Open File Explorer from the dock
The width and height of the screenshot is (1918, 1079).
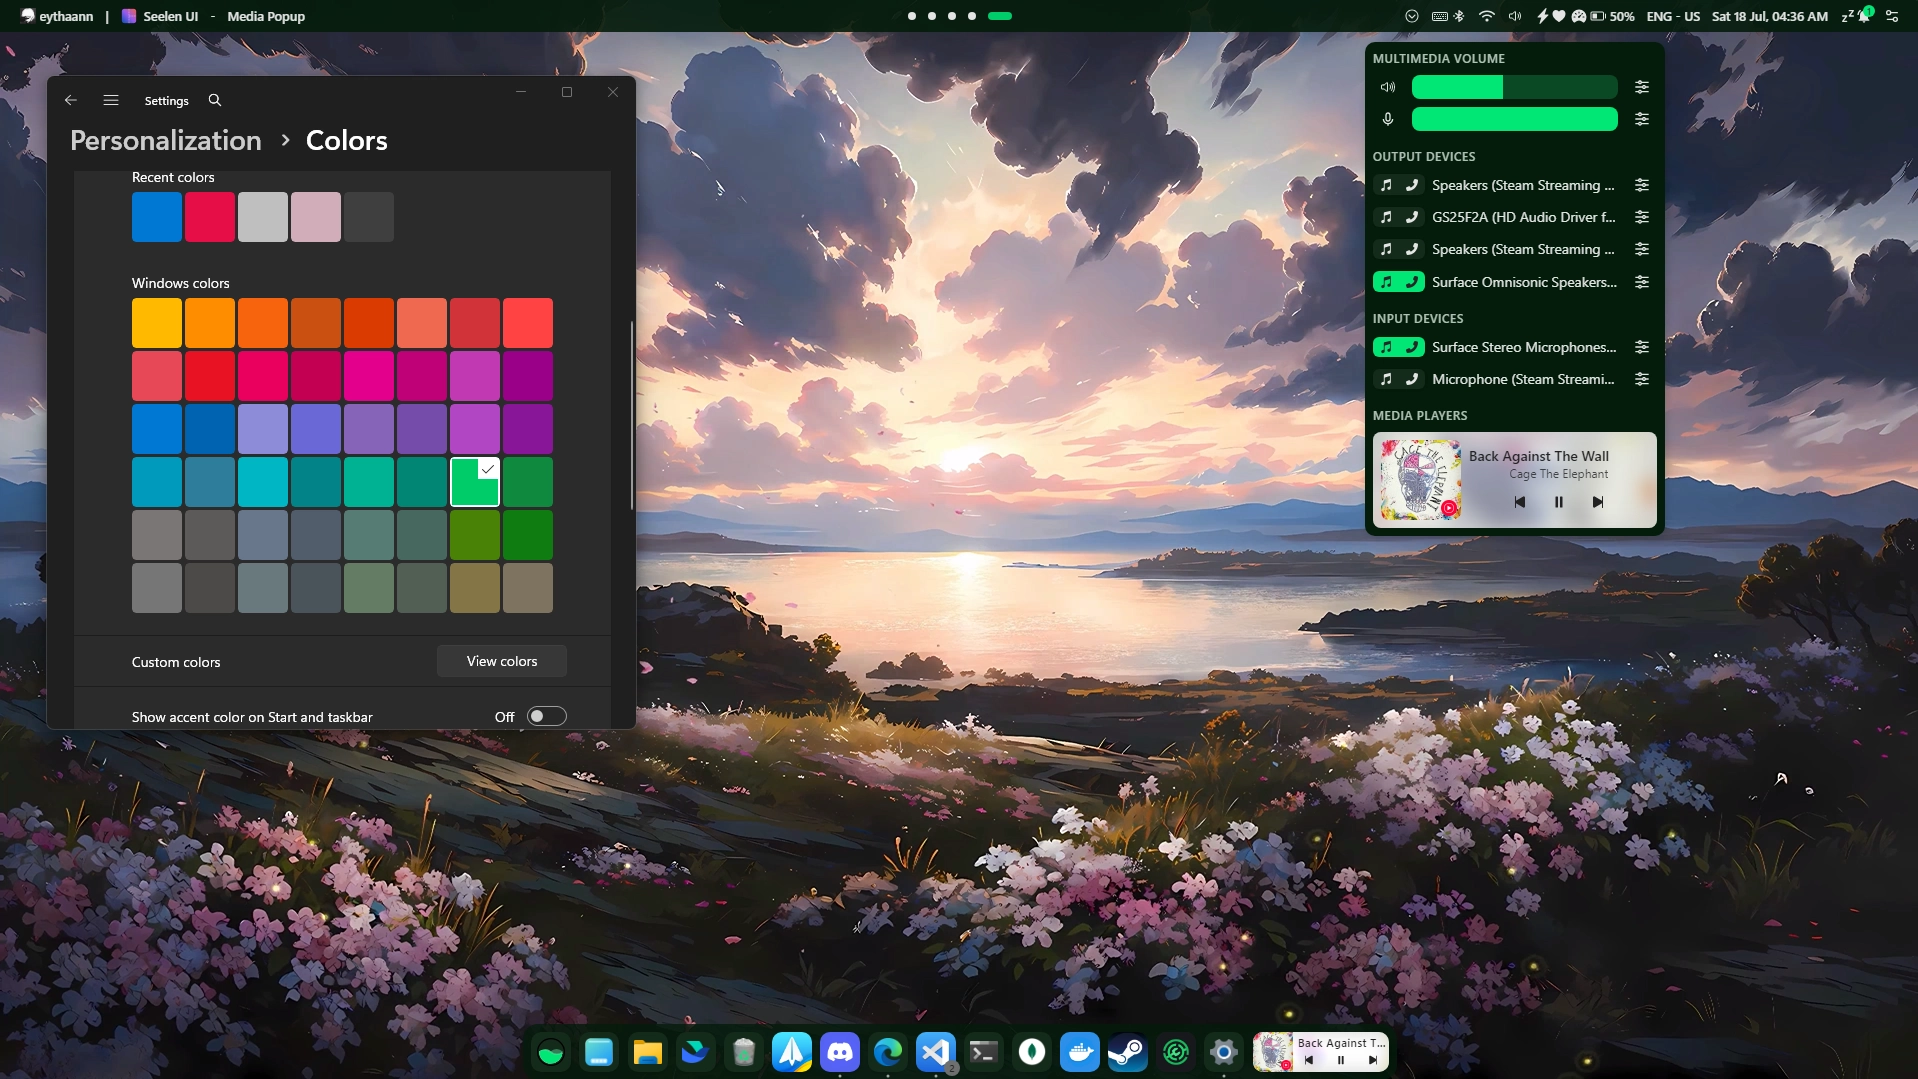(647, 1052)
